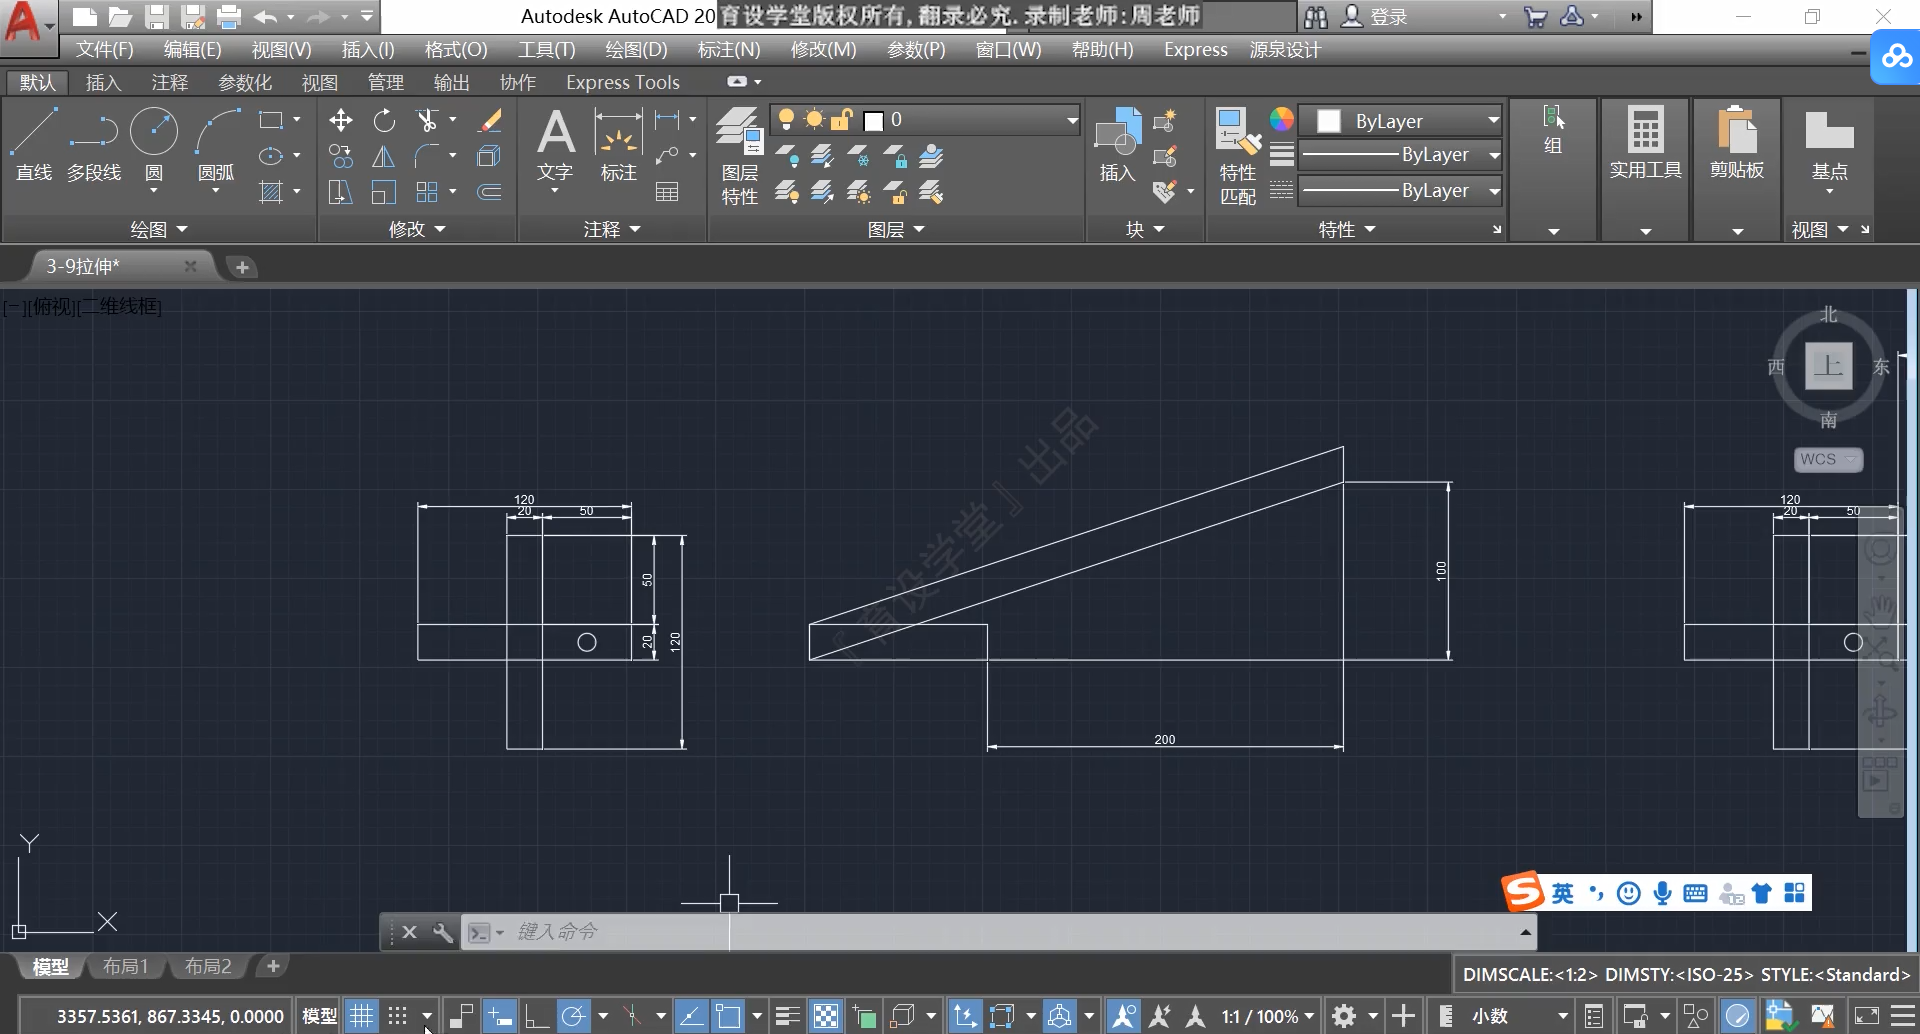Screen dimensions: 1920x1034
Task: Click the Scale tool icon
Action: [384, 192]
